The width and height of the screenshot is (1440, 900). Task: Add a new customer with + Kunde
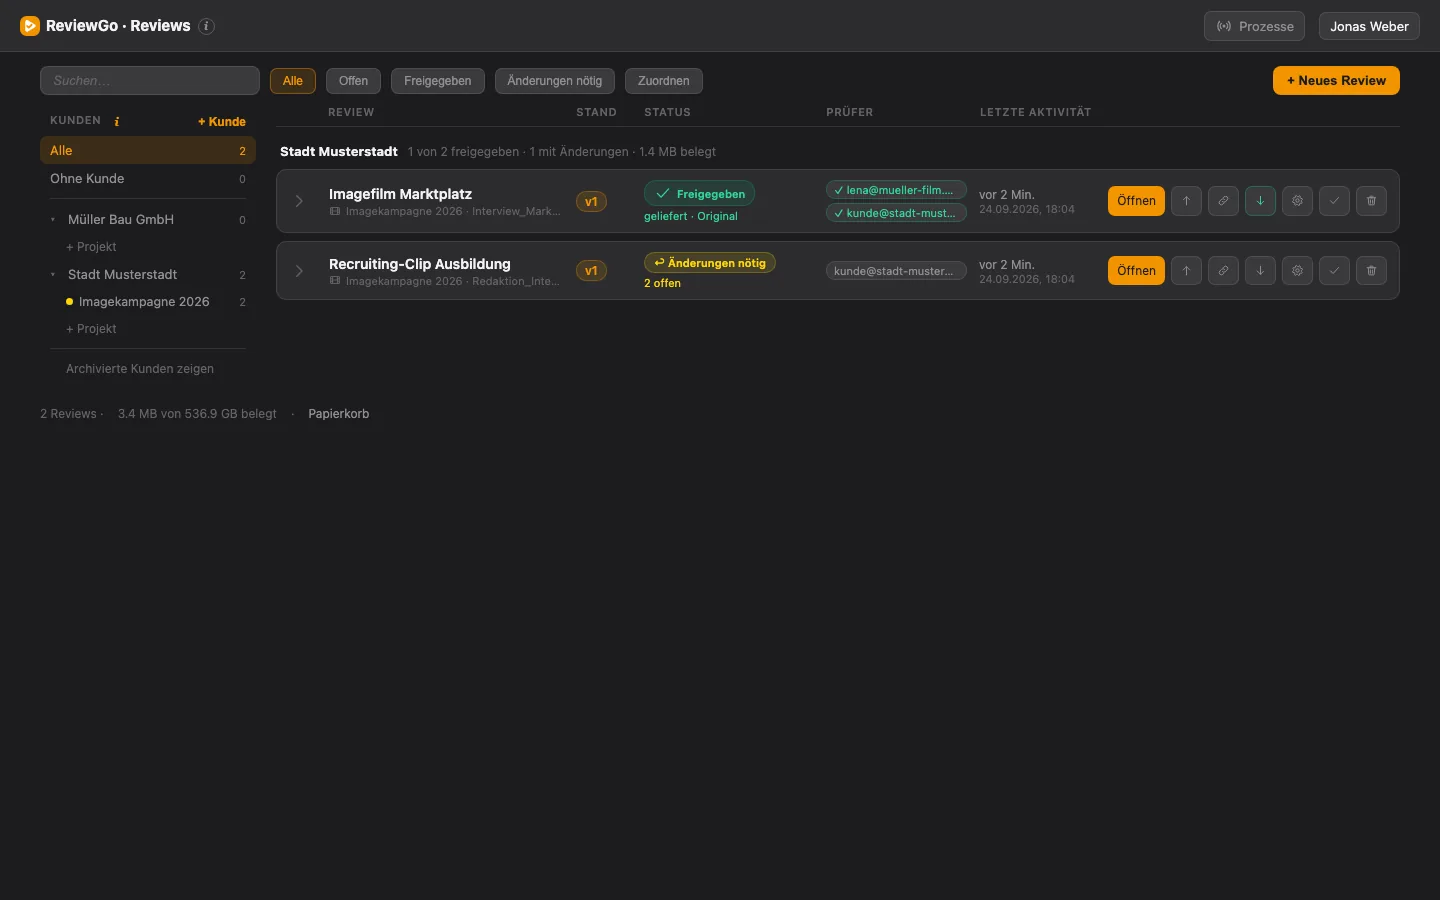[x=222, y=122]
